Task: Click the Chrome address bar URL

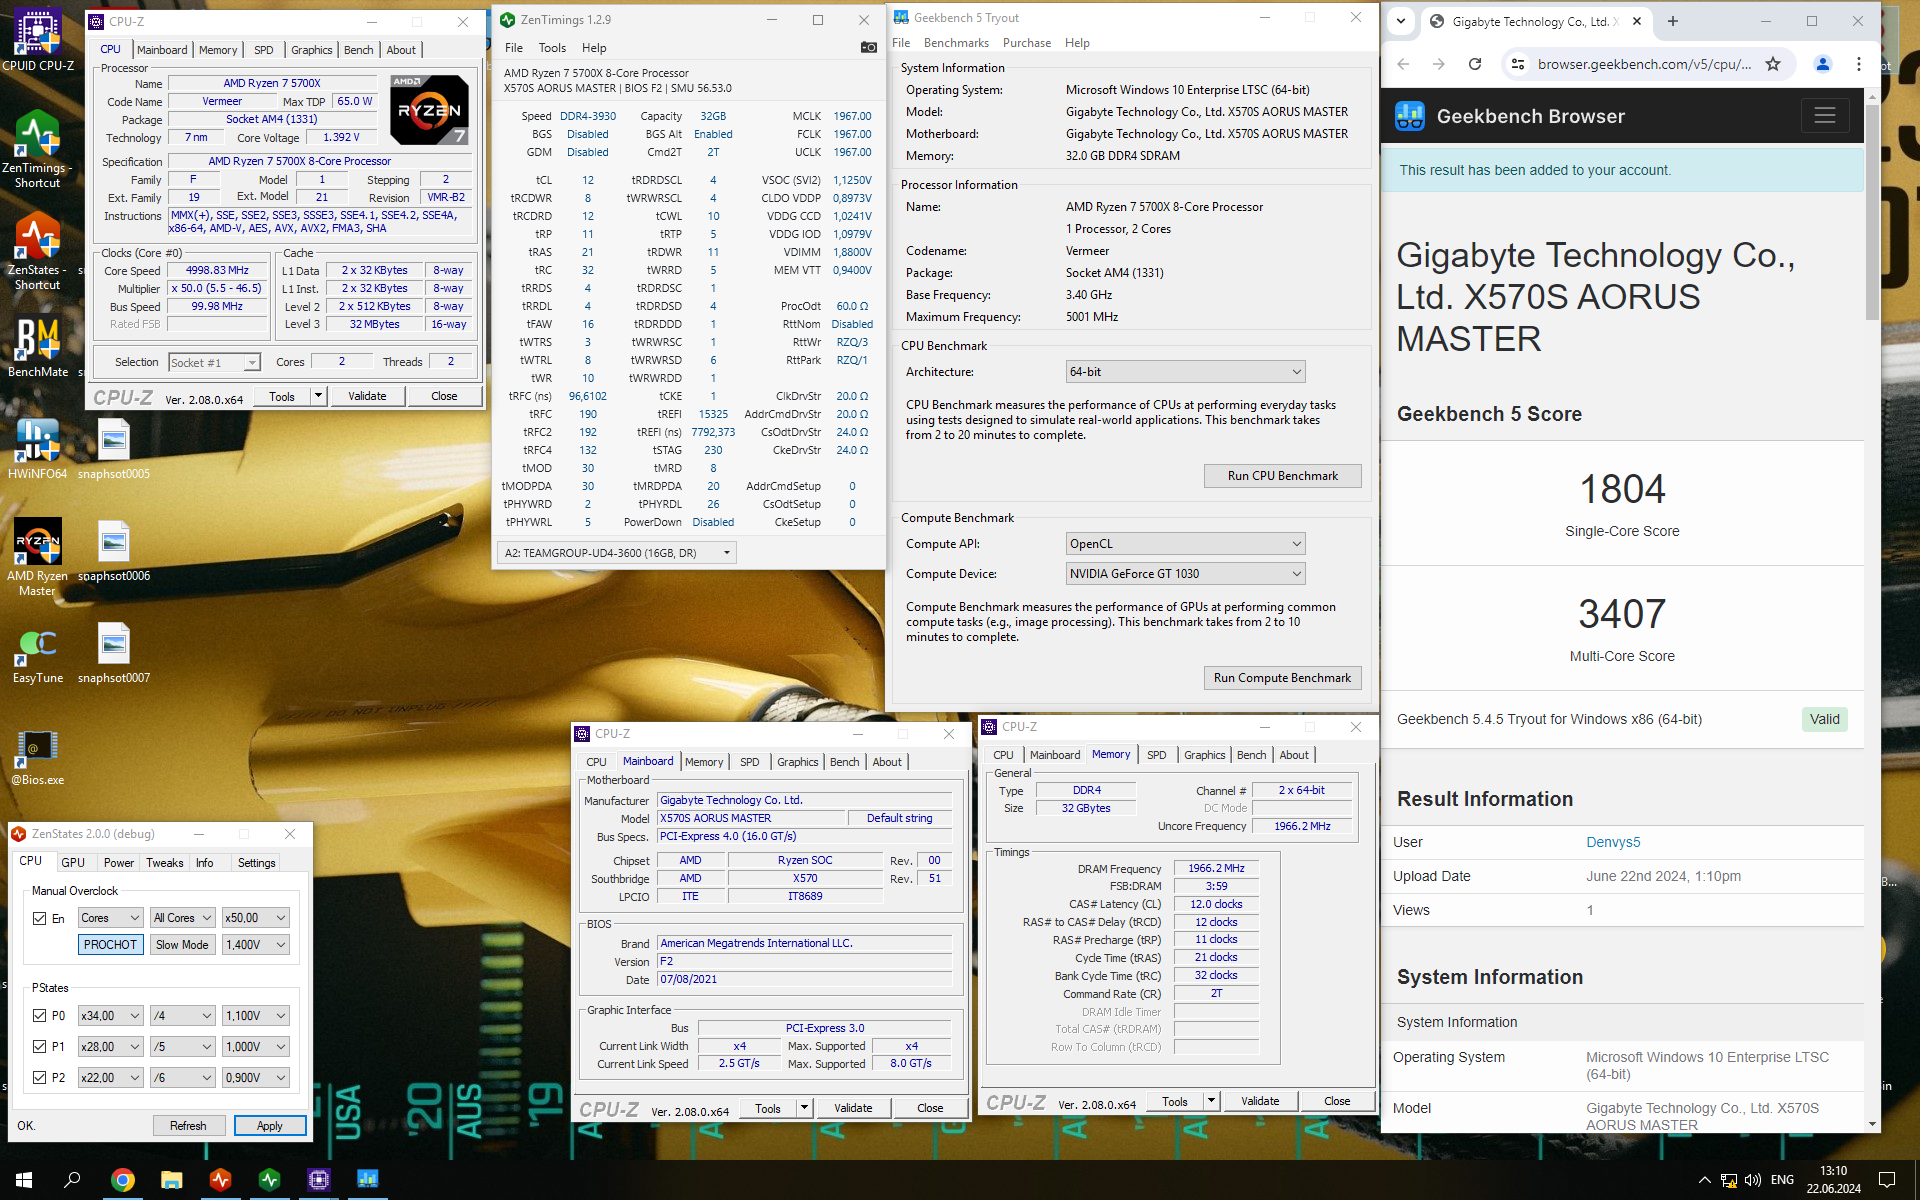Action: 1645,64
